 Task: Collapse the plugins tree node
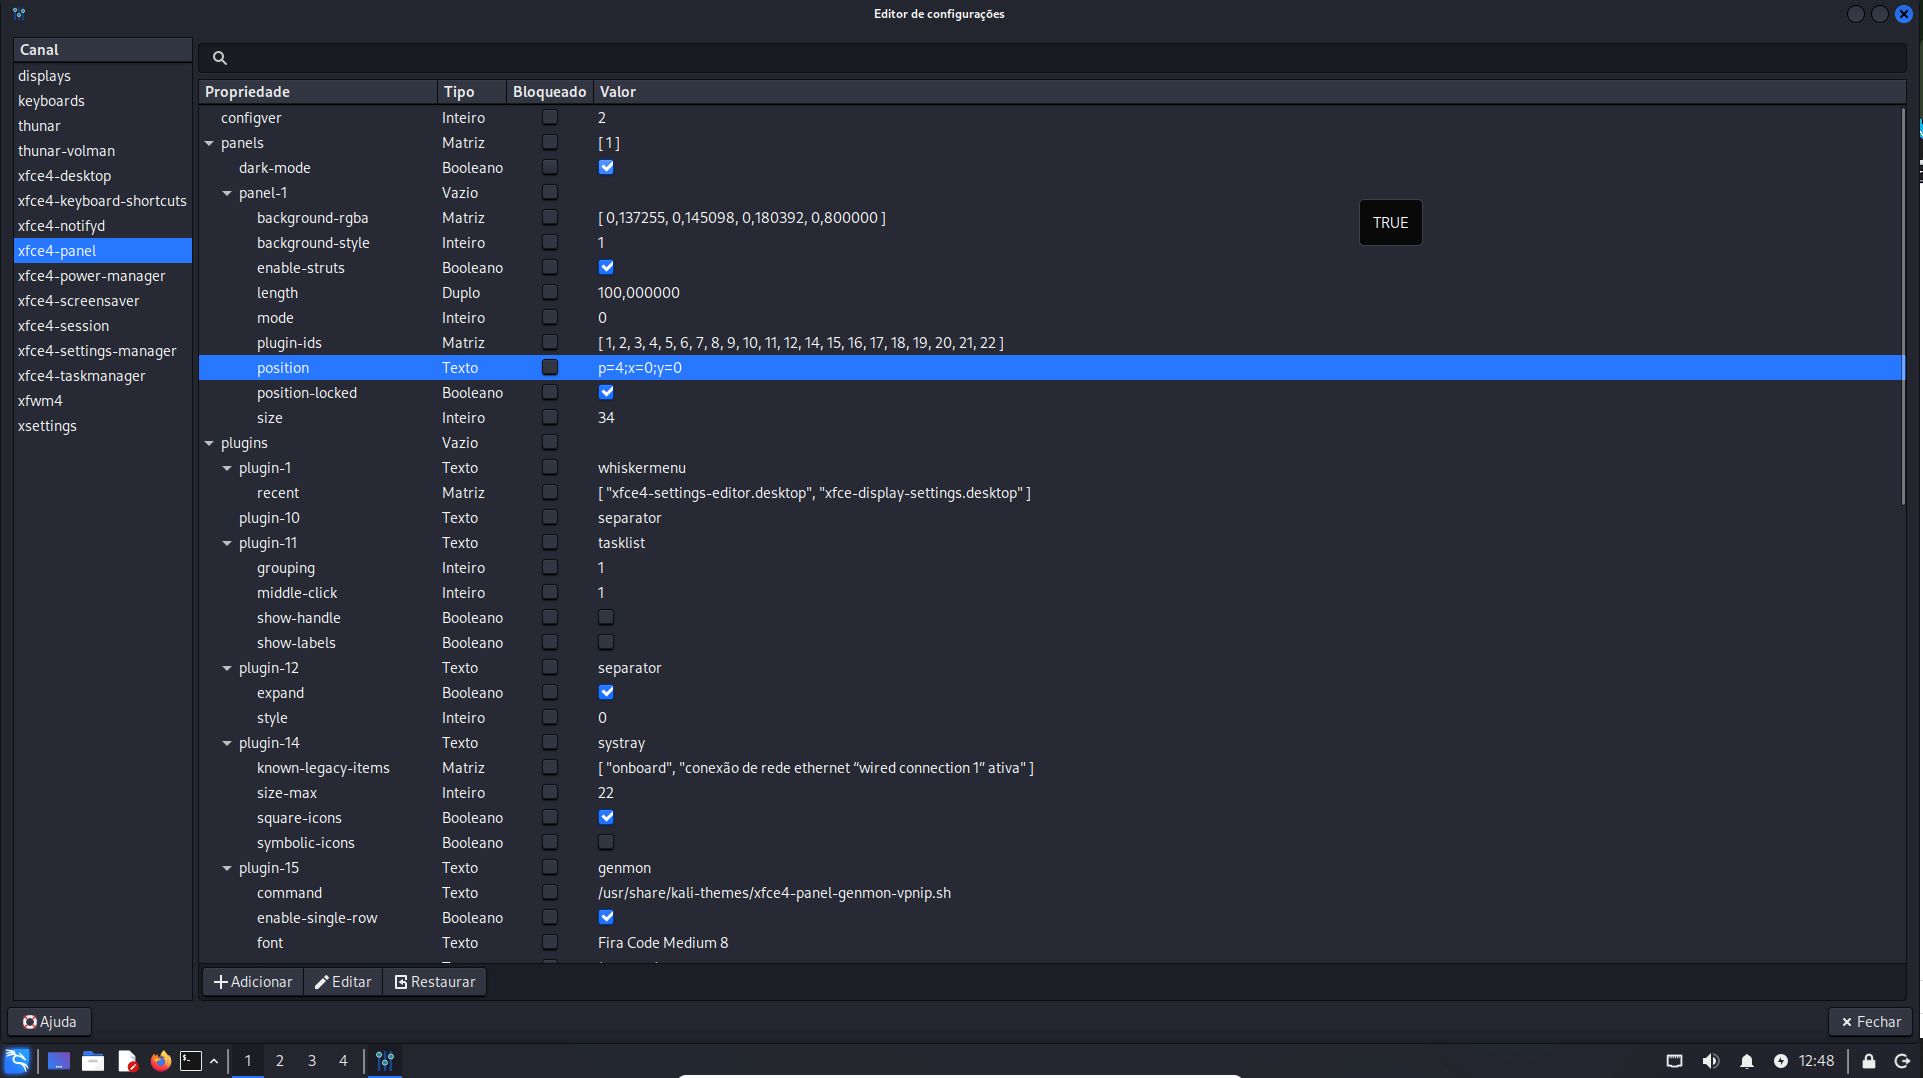pyautogui.click(x=210, y=443)
